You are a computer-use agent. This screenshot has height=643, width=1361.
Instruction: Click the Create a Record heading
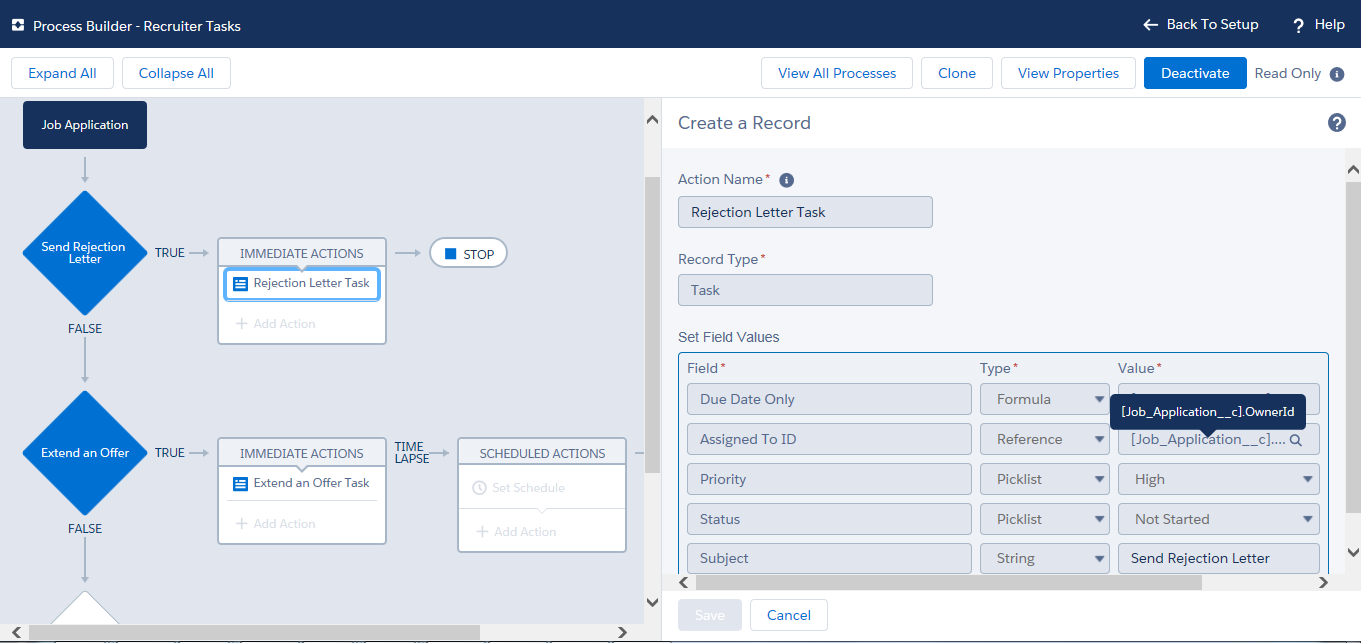click(x=744, y=123)
